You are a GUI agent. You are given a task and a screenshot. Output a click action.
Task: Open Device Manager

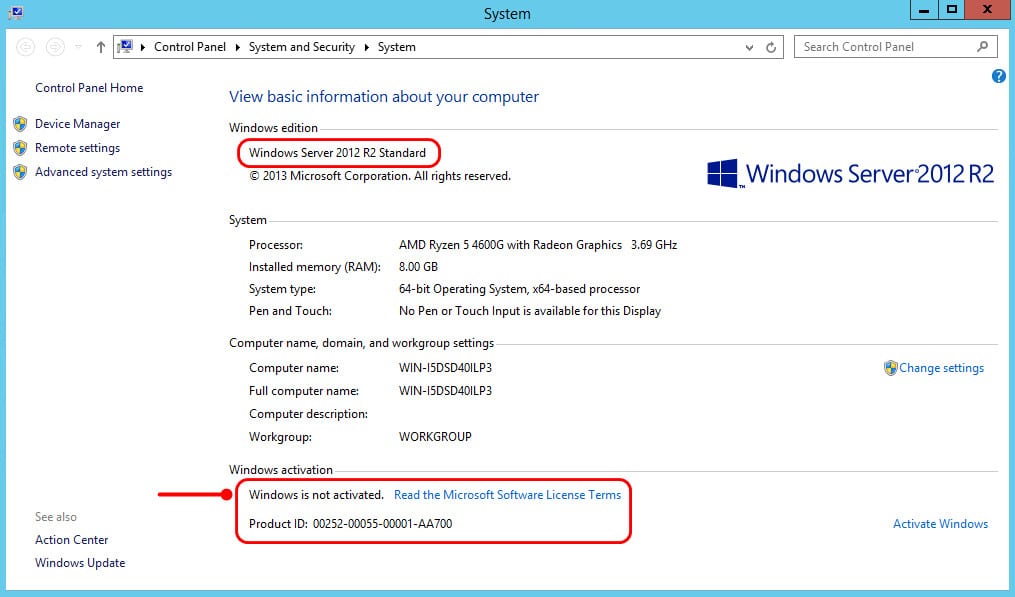pyautogui.click(x=78, y=124)
